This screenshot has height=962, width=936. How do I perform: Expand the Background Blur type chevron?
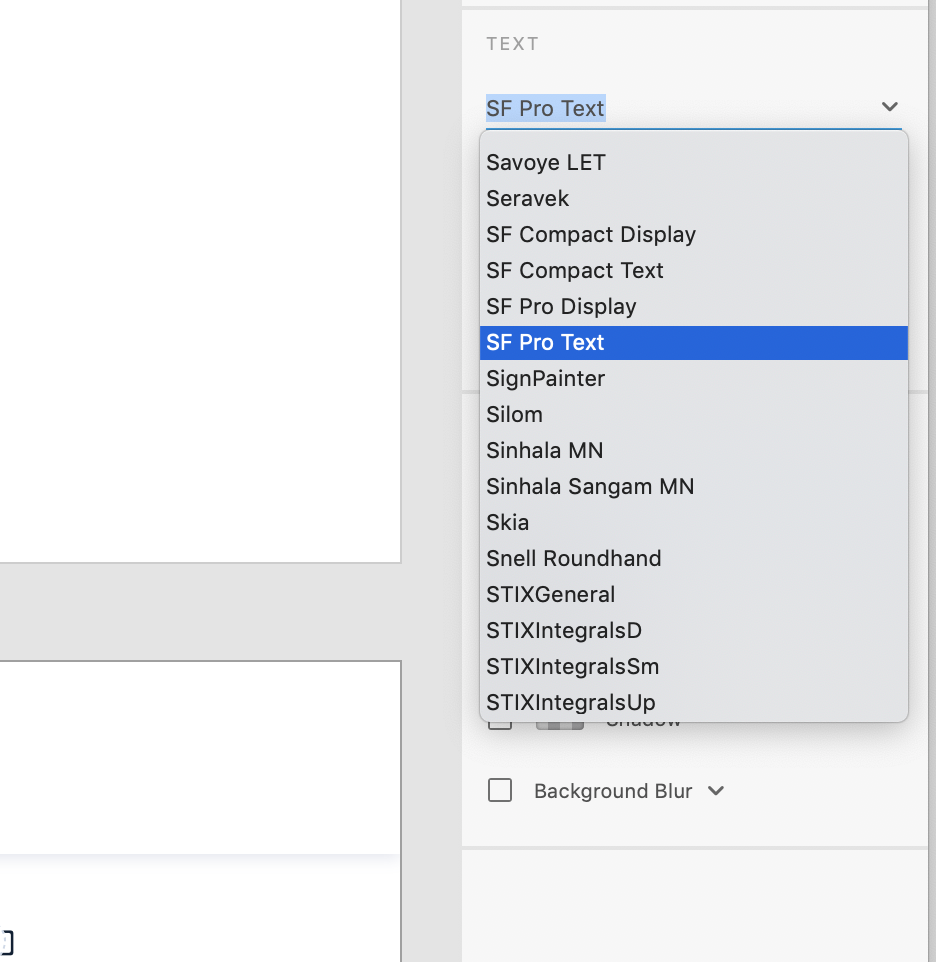pos(716,791)
